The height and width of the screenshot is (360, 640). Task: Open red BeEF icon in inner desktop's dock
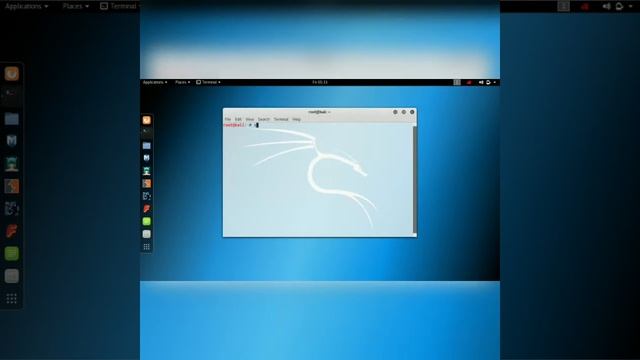147,209
